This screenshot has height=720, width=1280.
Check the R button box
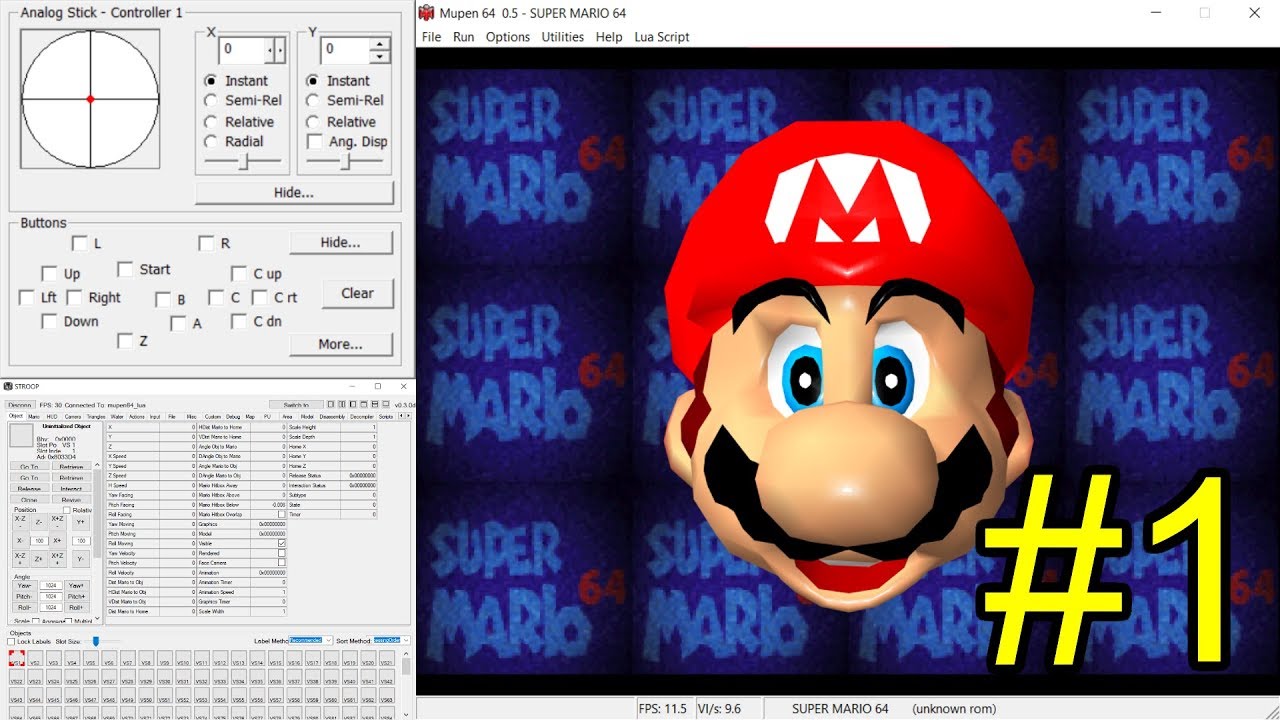[206, 243]
